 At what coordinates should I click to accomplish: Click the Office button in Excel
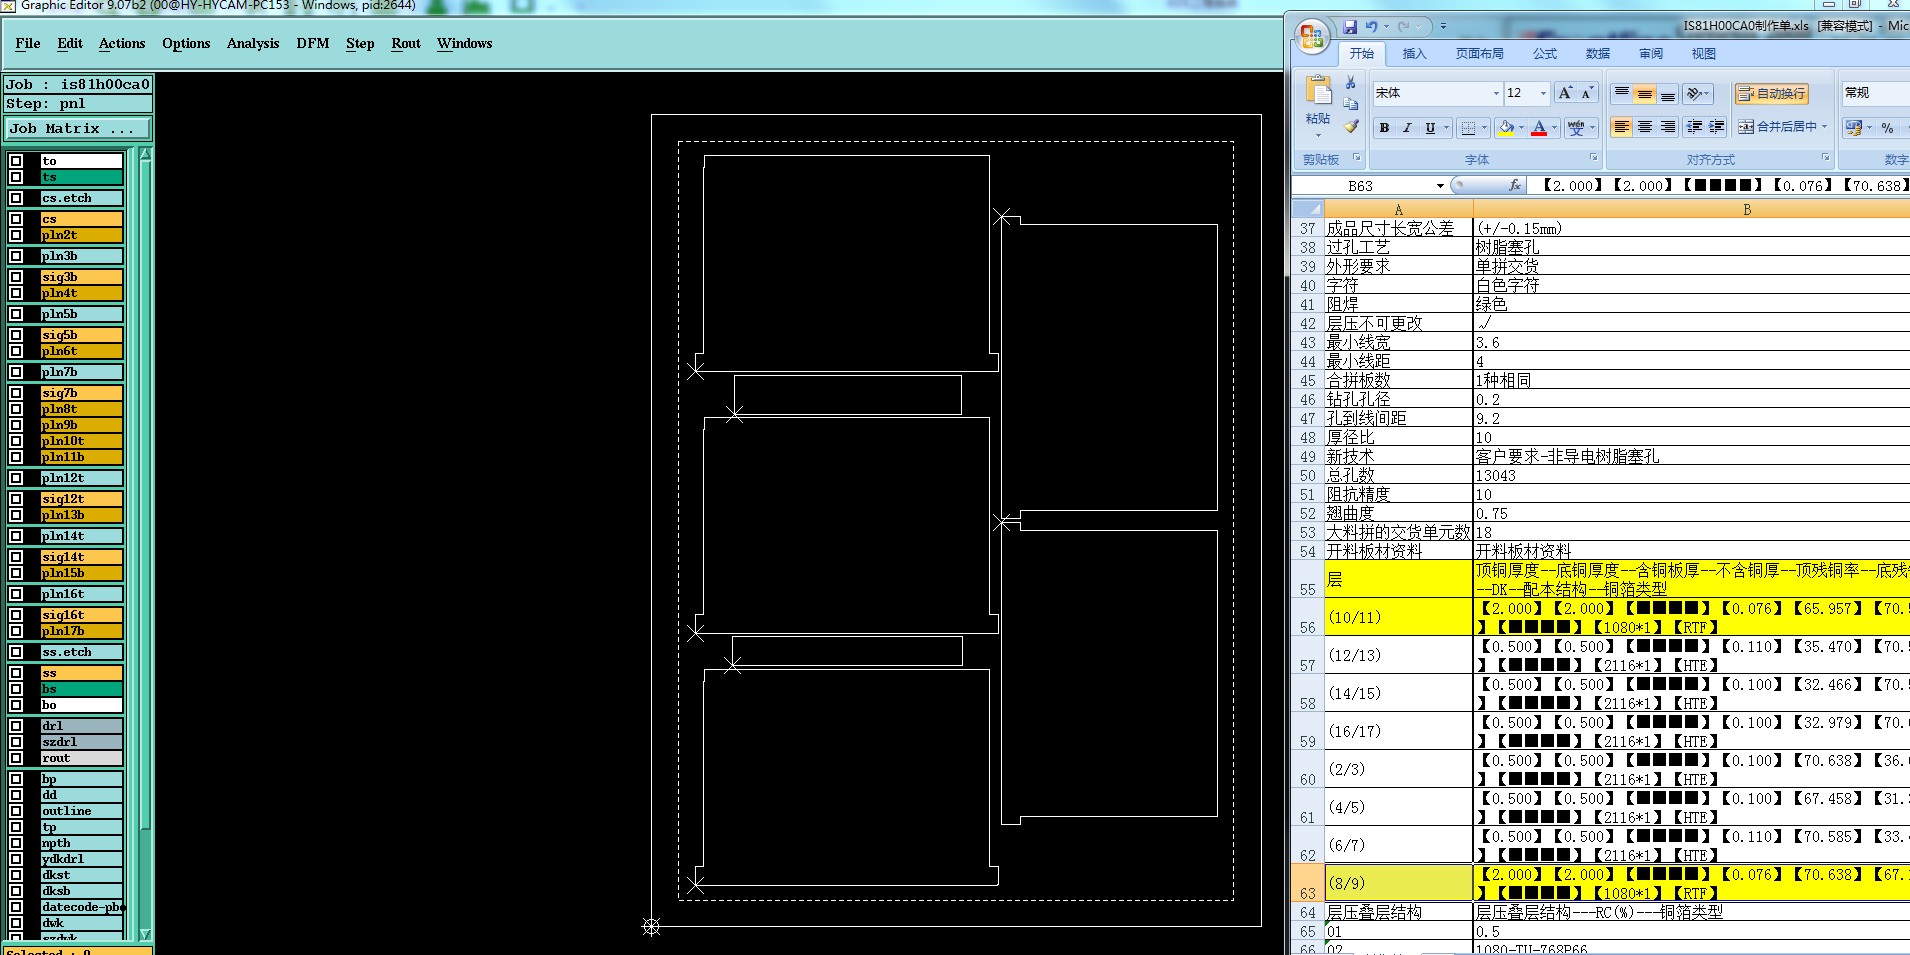pos(1312,37)
